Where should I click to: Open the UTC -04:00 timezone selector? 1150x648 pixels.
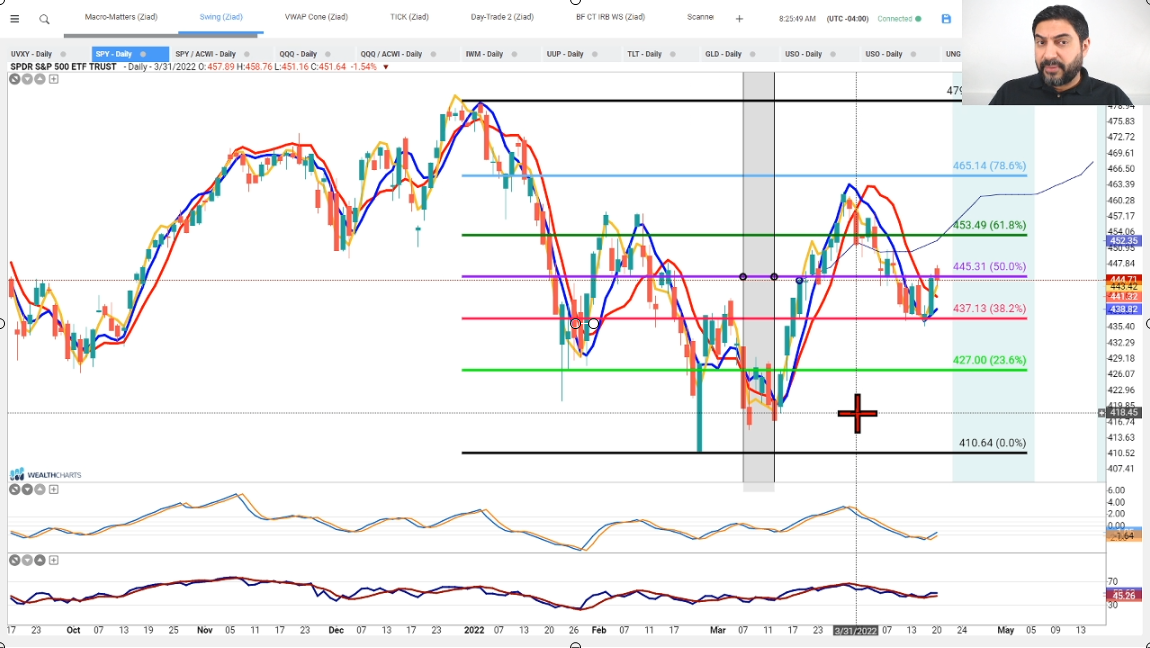(x=847, y=19)
